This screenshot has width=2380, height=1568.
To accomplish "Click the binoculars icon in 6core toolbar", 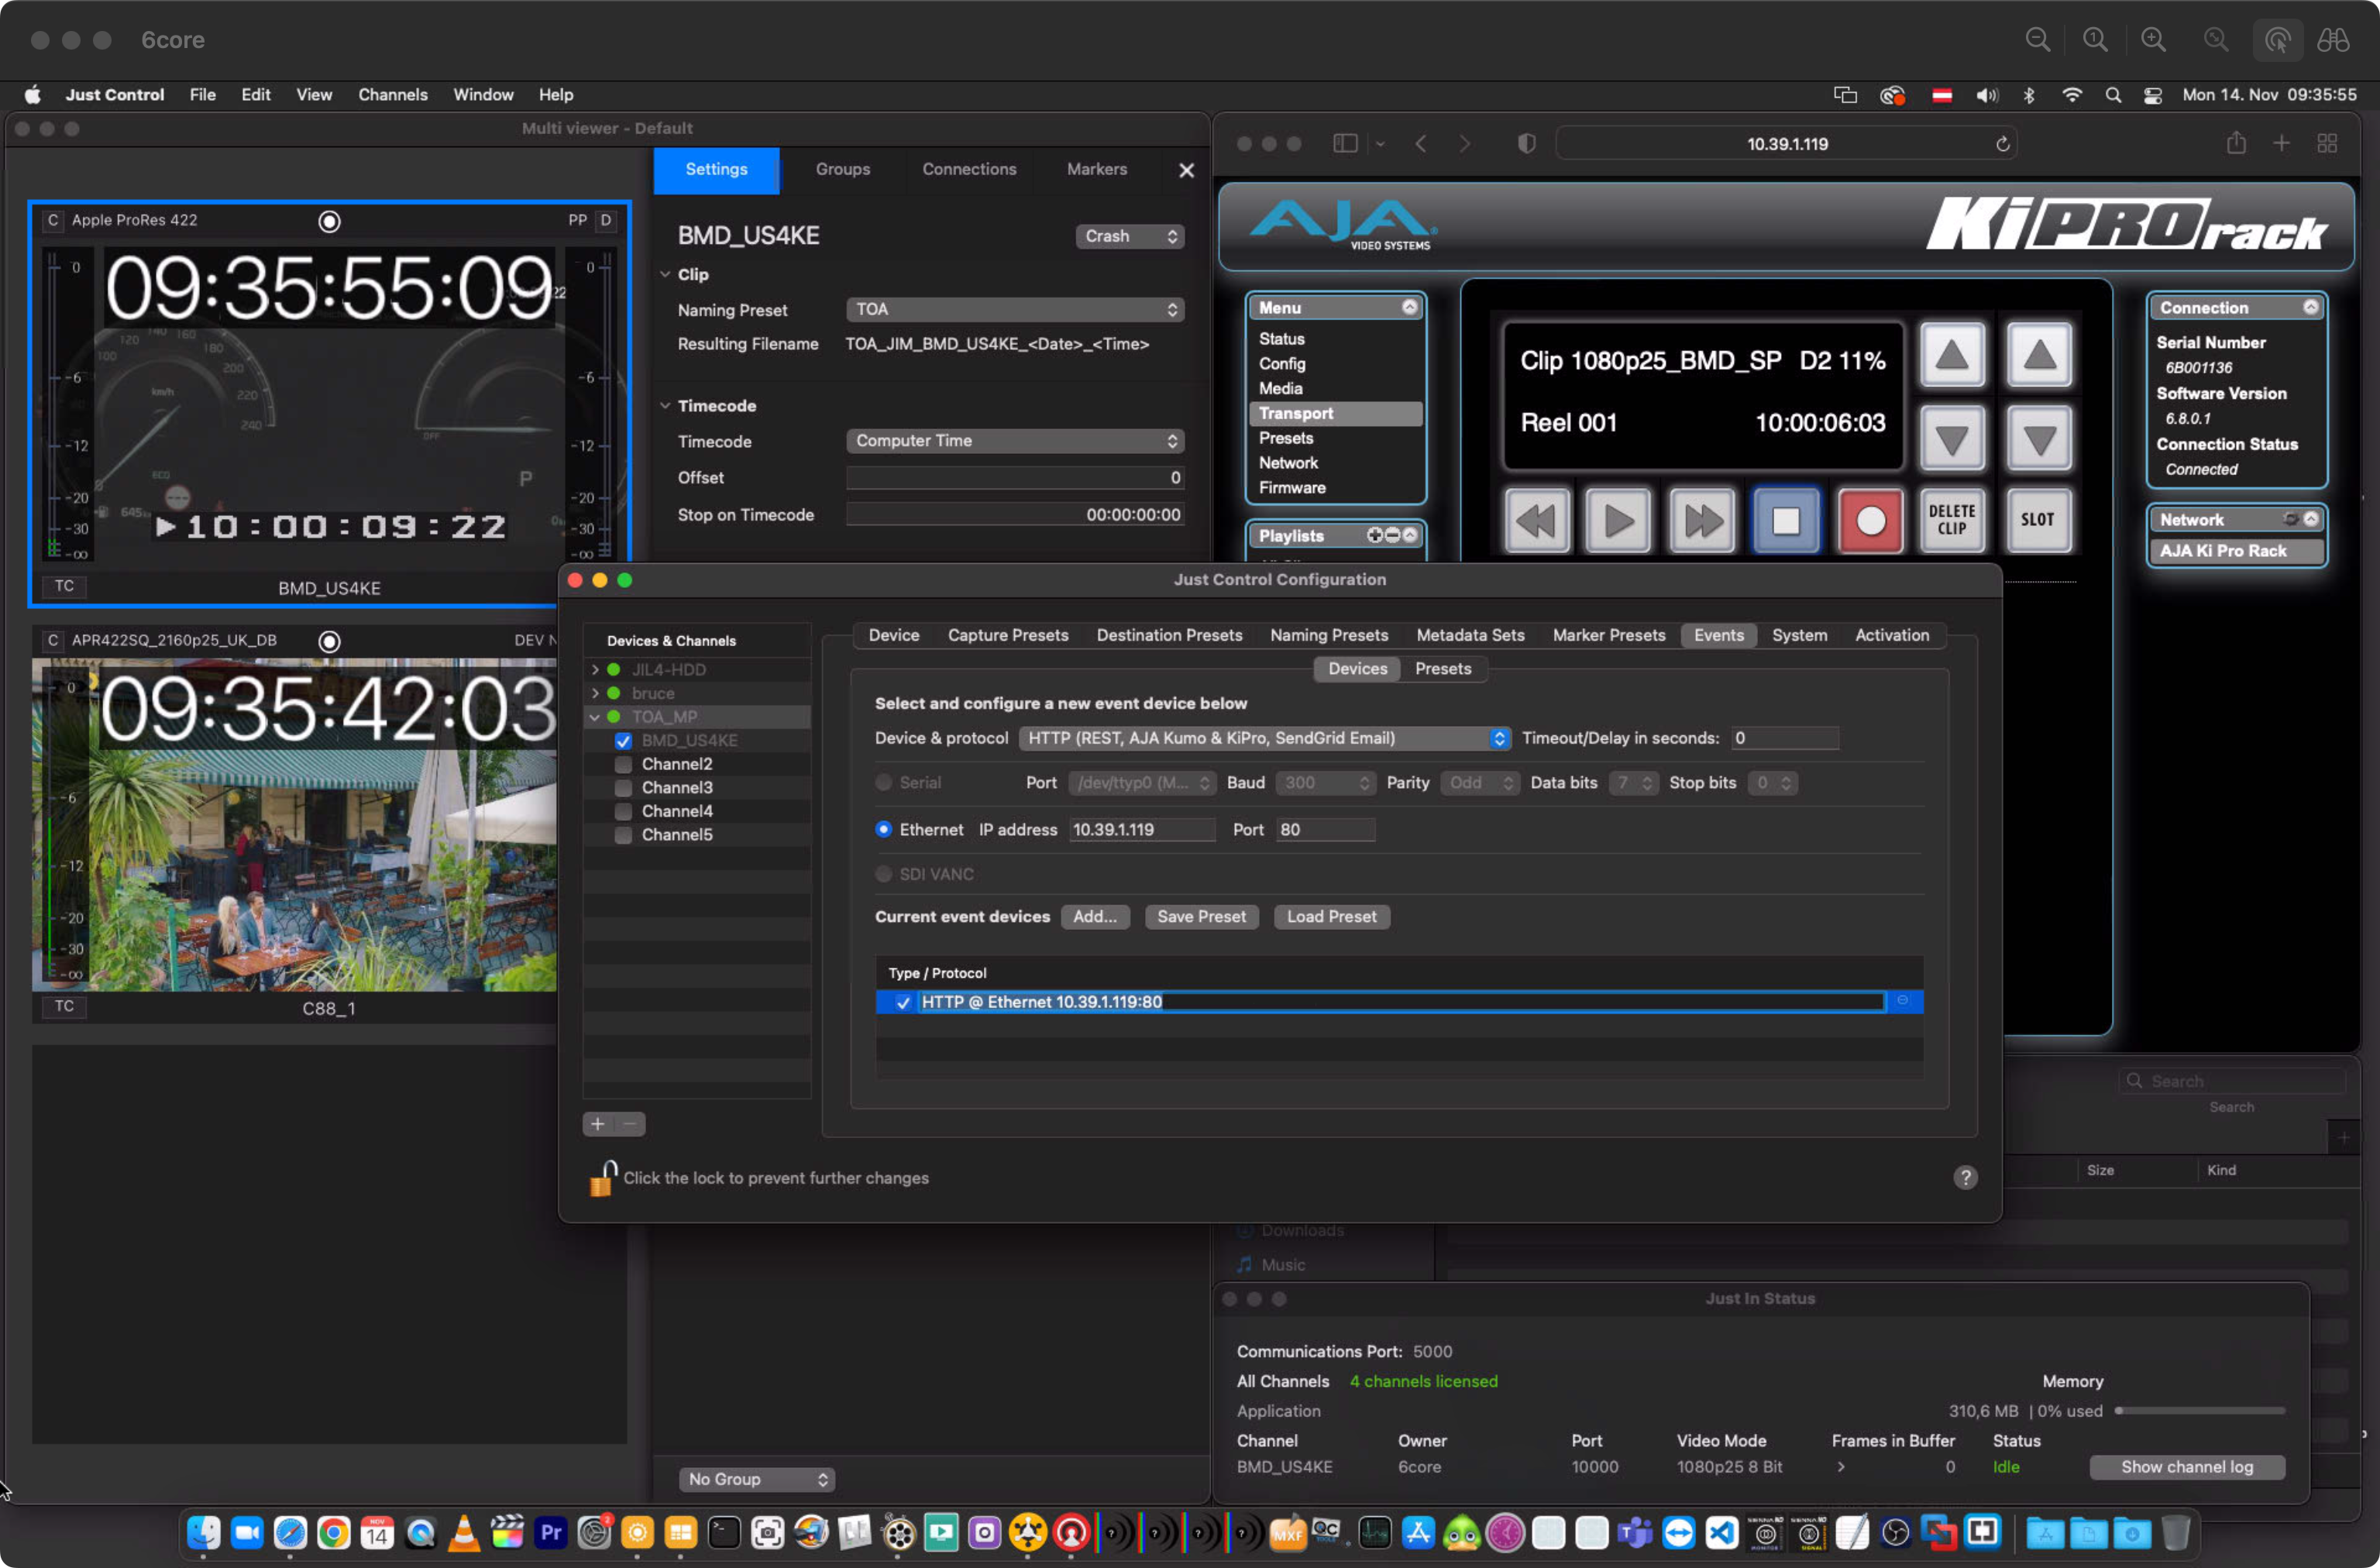I will (2333, 40).
